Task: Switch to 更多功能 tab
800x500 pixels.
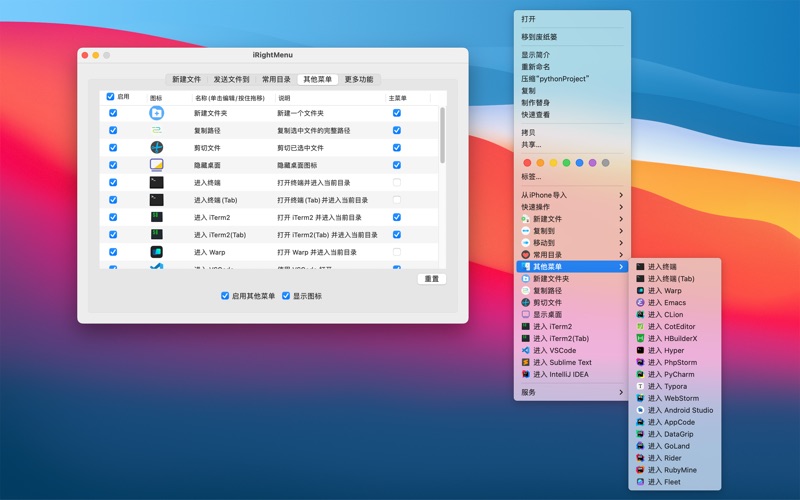Action: point(359,79)
